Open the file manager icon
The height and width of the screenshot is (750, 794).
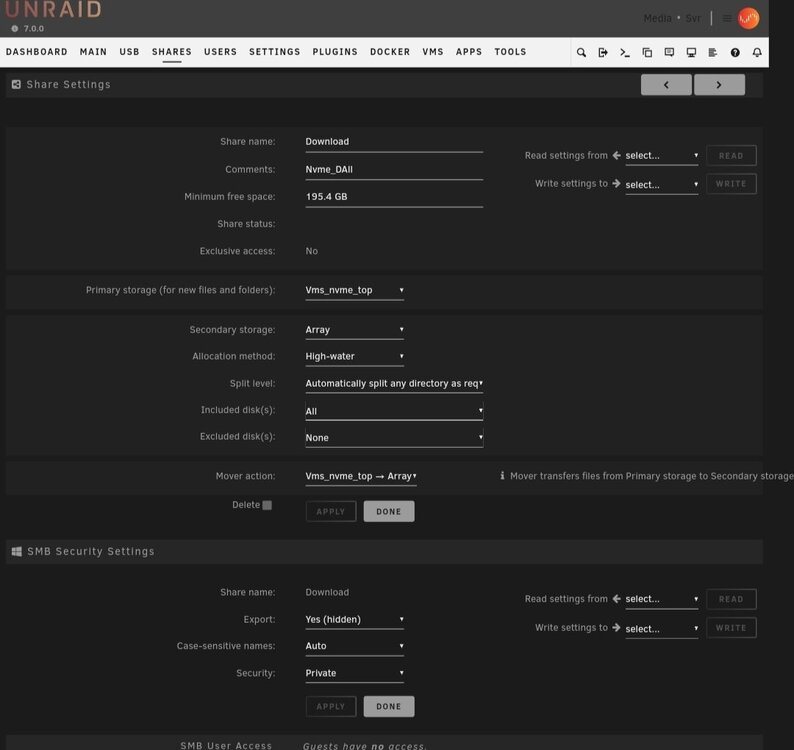[x=647, y=52]
